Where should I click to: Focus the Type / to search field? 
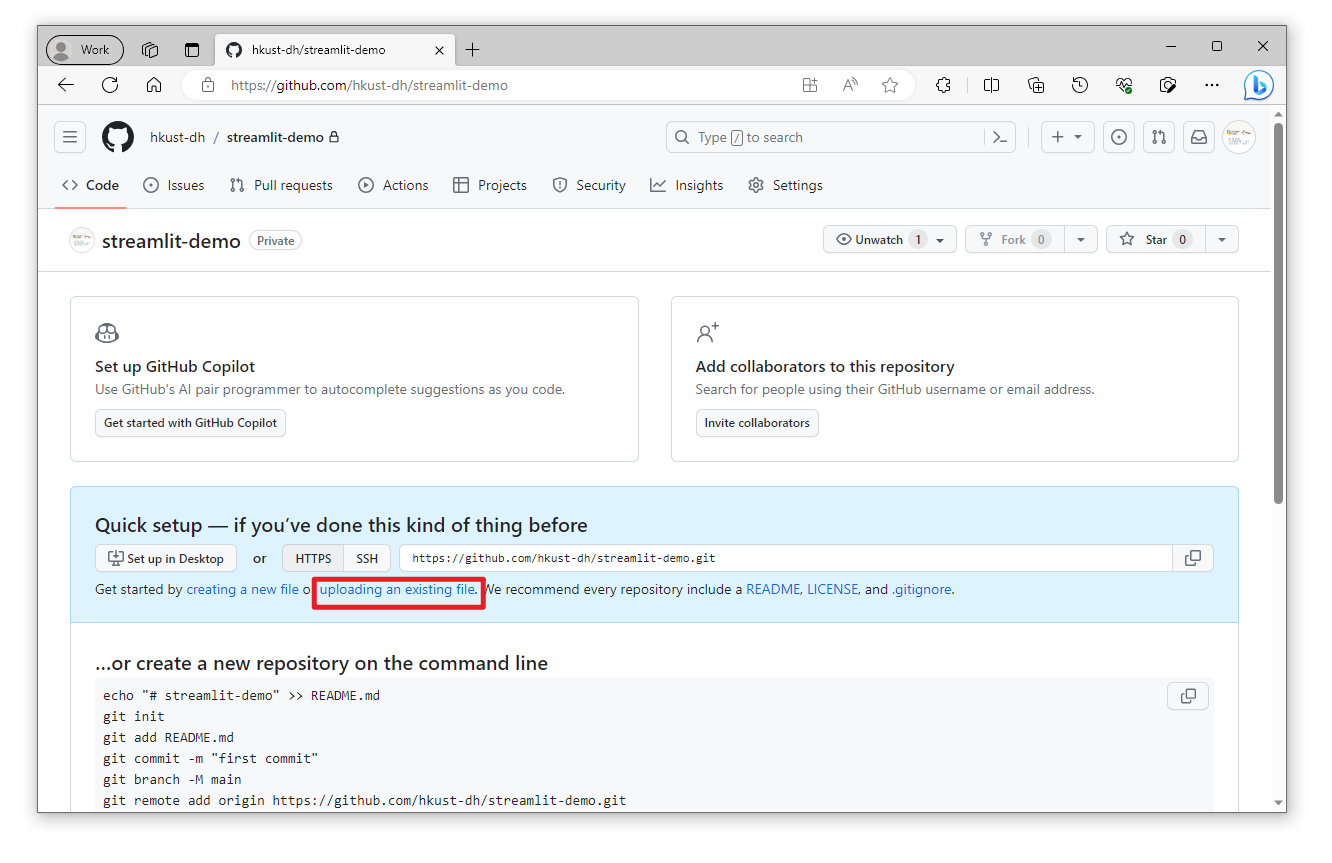click(x=826, y=137)
